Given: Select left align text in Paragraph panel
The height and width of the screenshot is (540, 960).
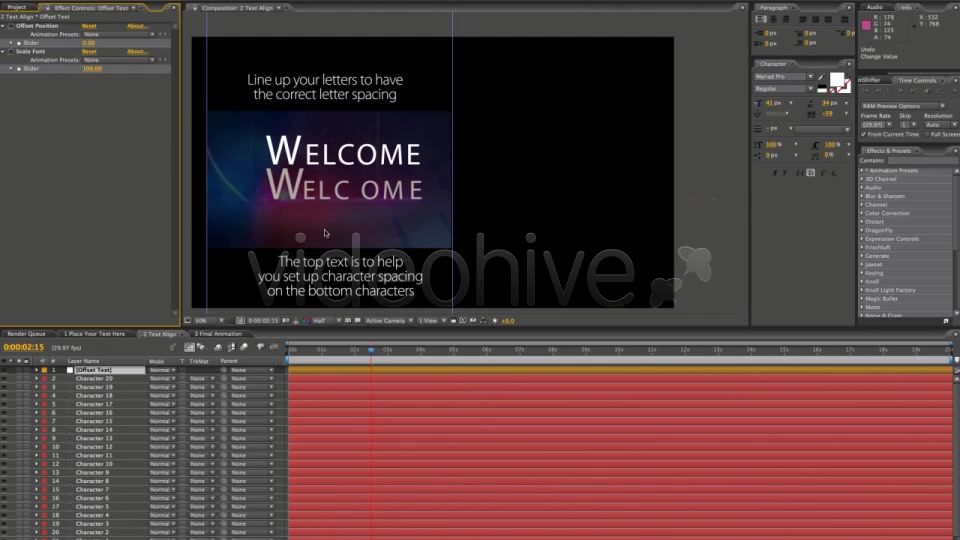Looking at the screenshot, I should [761, 20].
